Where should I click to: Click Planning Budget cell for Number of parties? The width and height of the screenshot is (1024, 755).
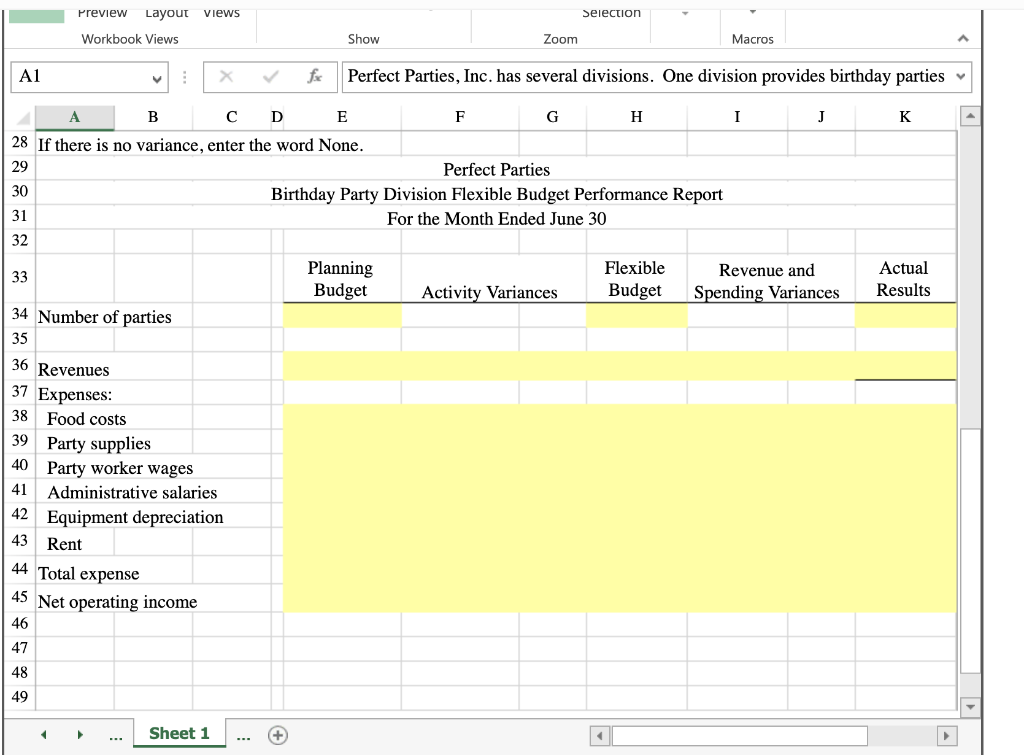(x=342, y=315)
